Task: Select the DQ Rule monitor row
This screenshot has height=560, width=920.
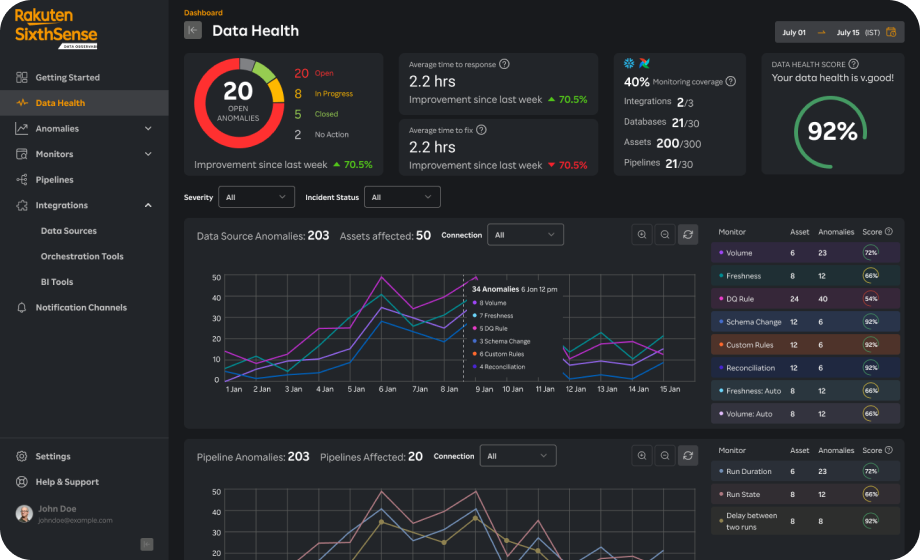Action: [805, 299]
